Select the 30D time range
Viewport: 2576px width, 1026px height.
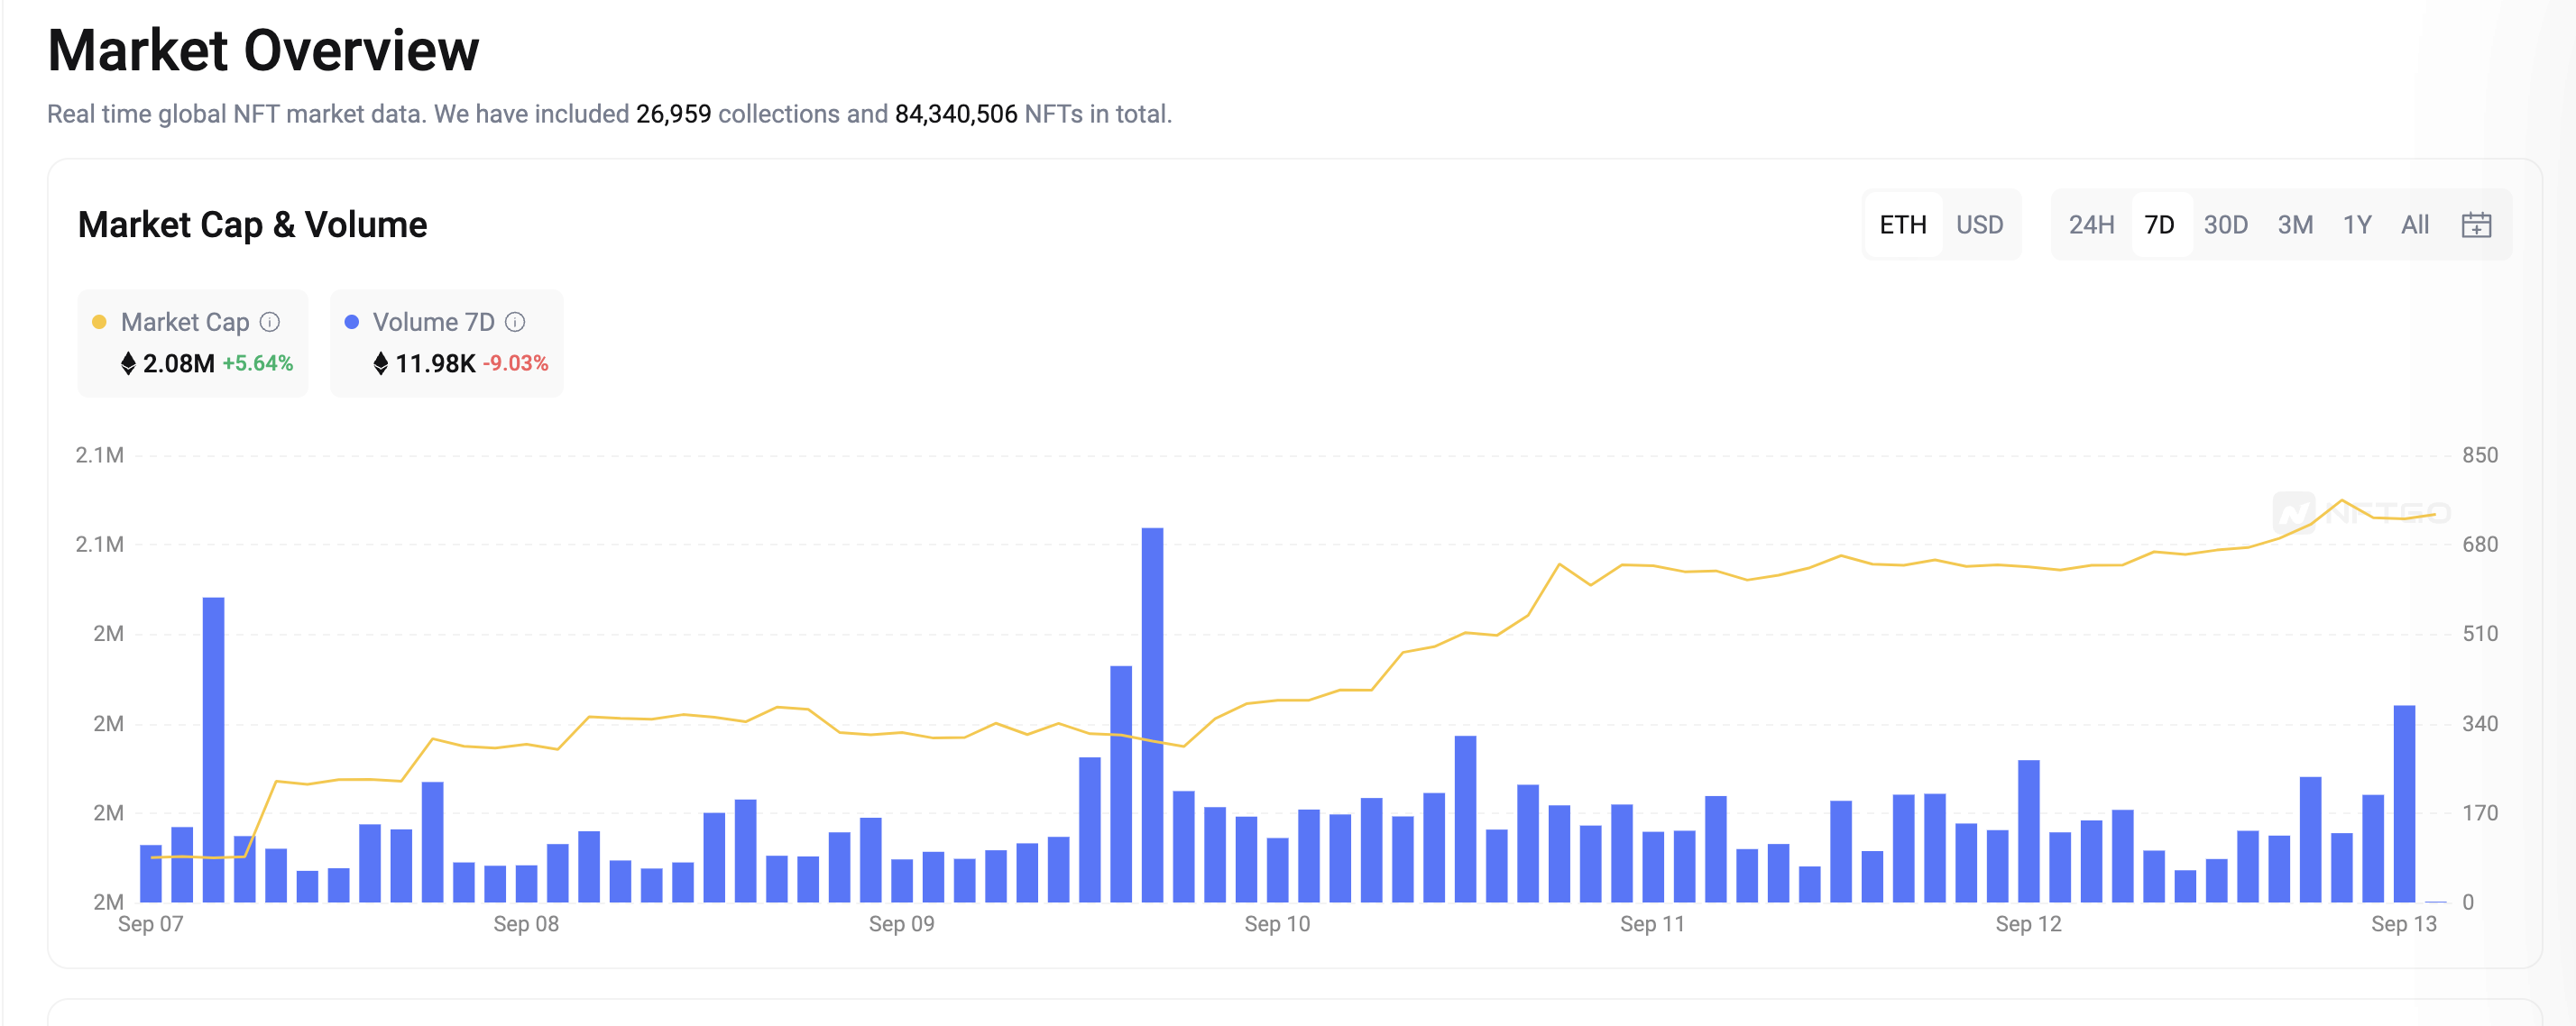(2225, 225)
